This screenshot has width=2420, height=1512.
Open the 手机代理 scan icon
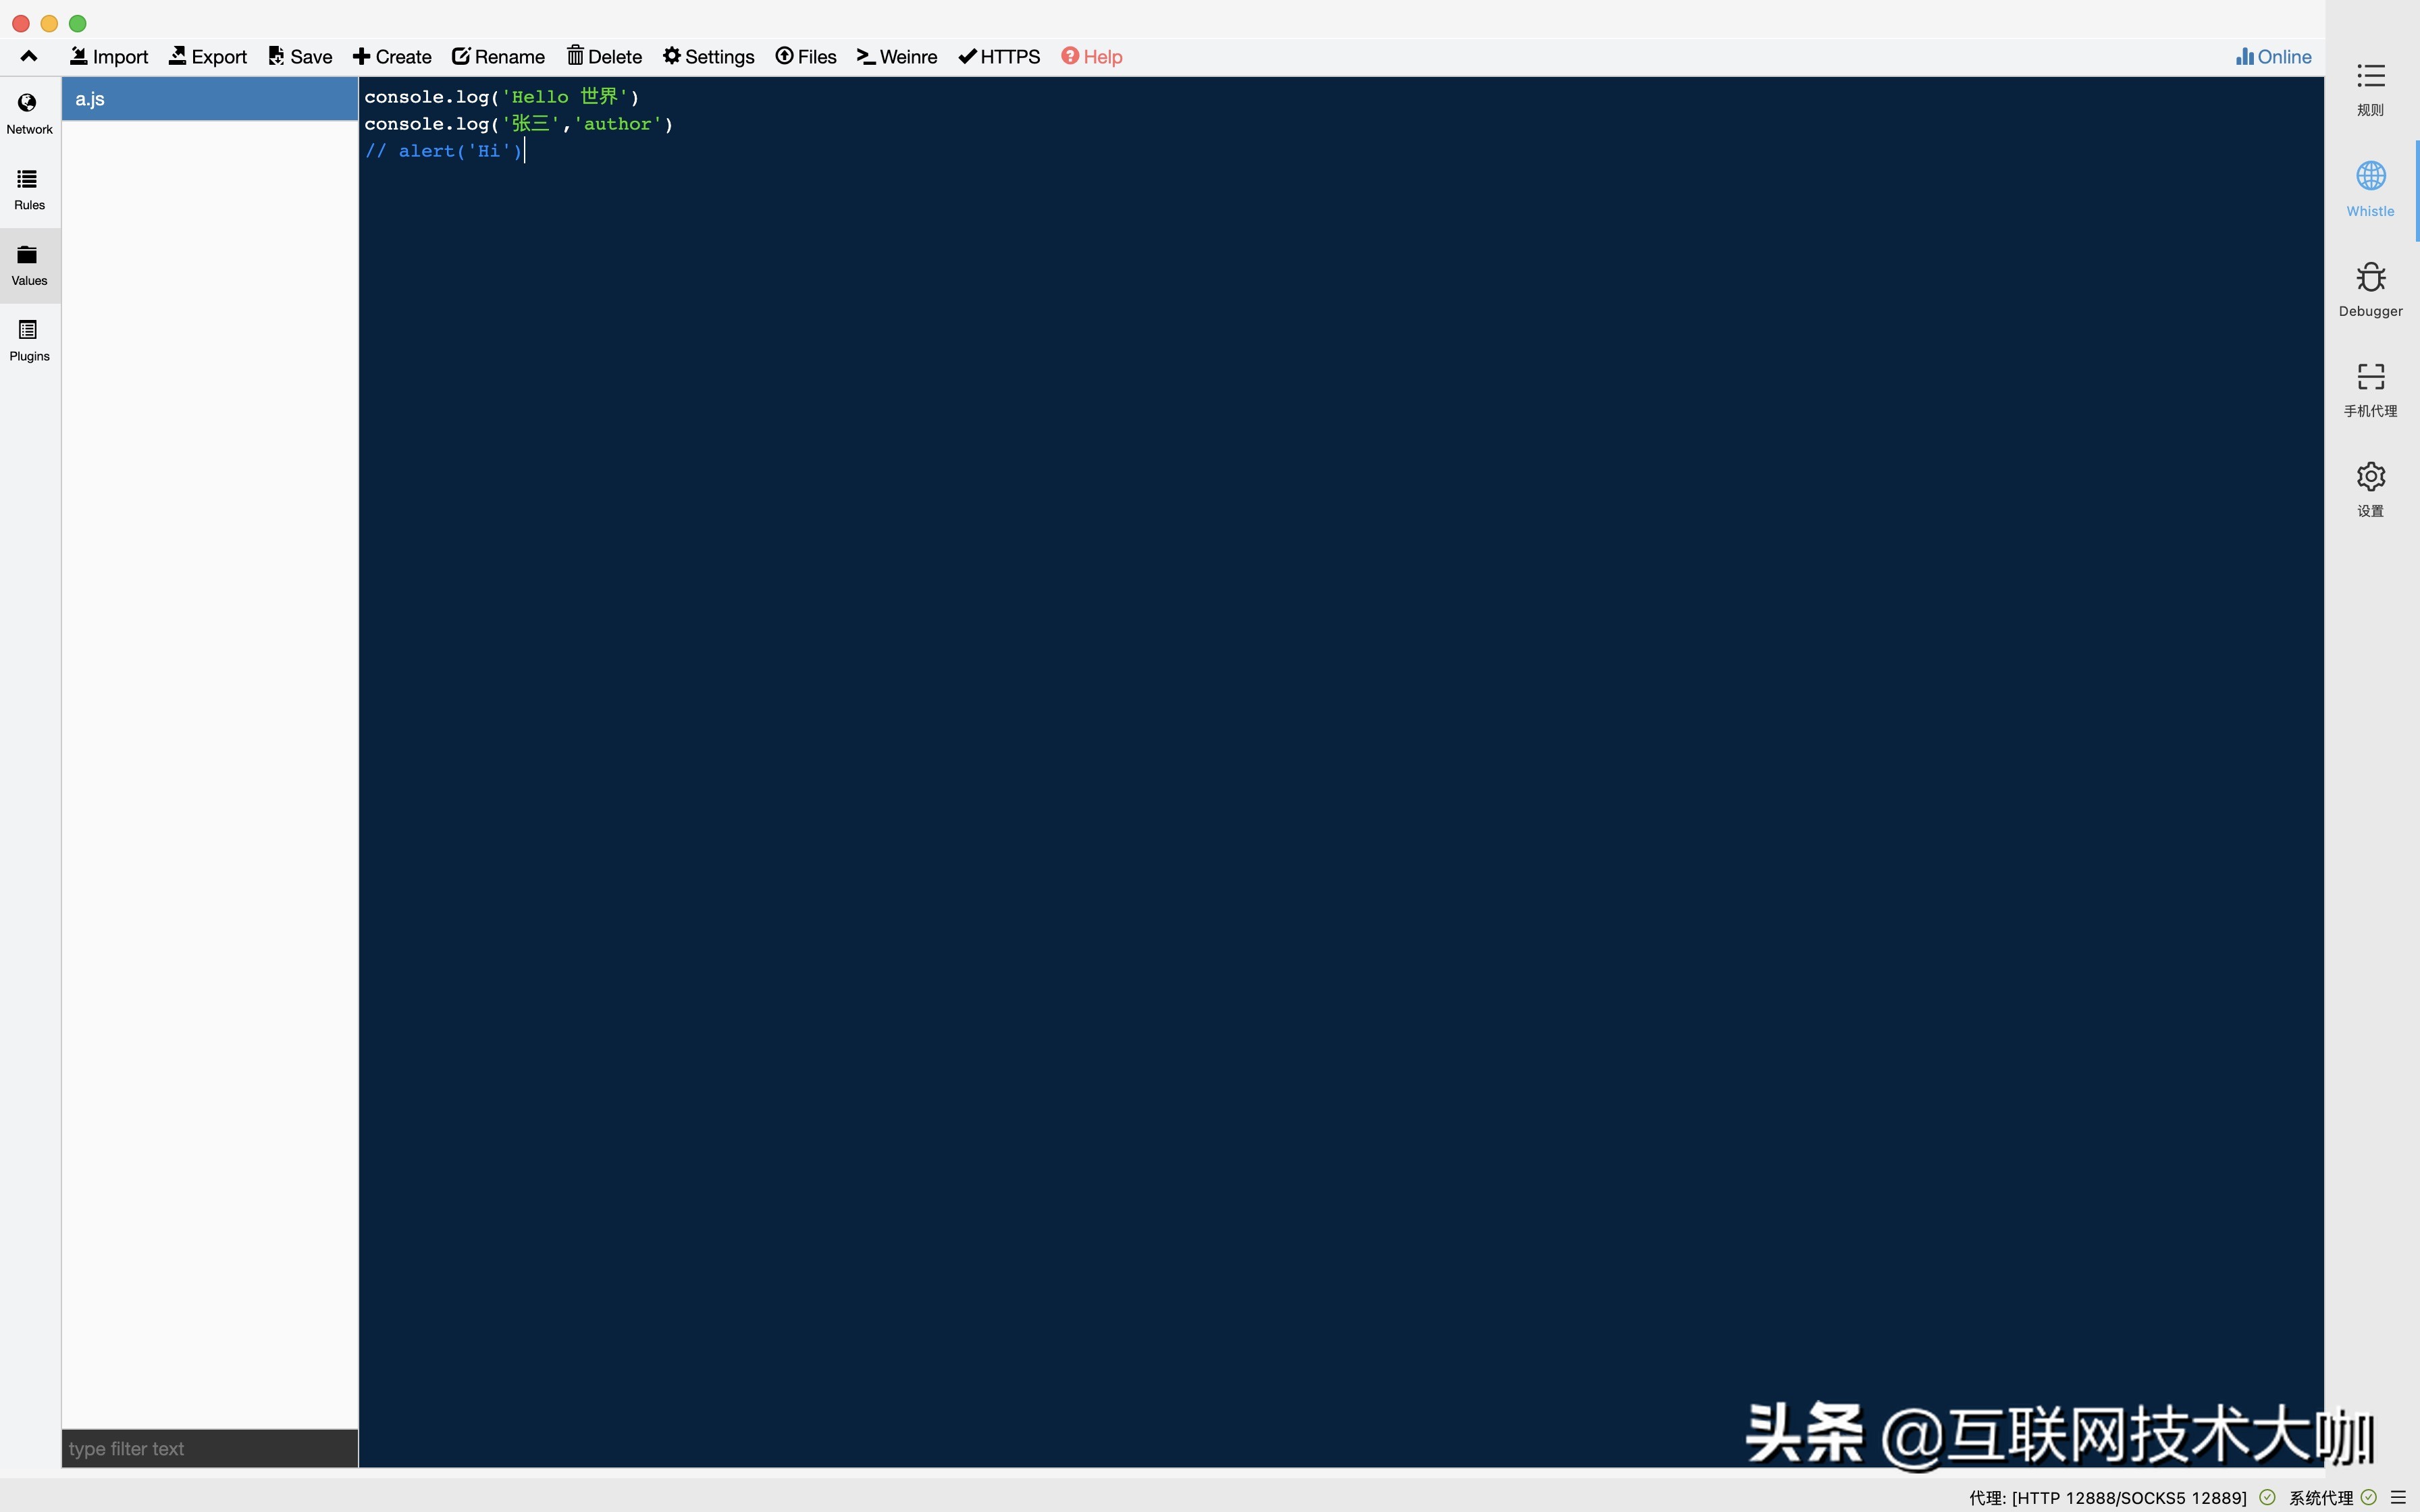pos(2370,377)
